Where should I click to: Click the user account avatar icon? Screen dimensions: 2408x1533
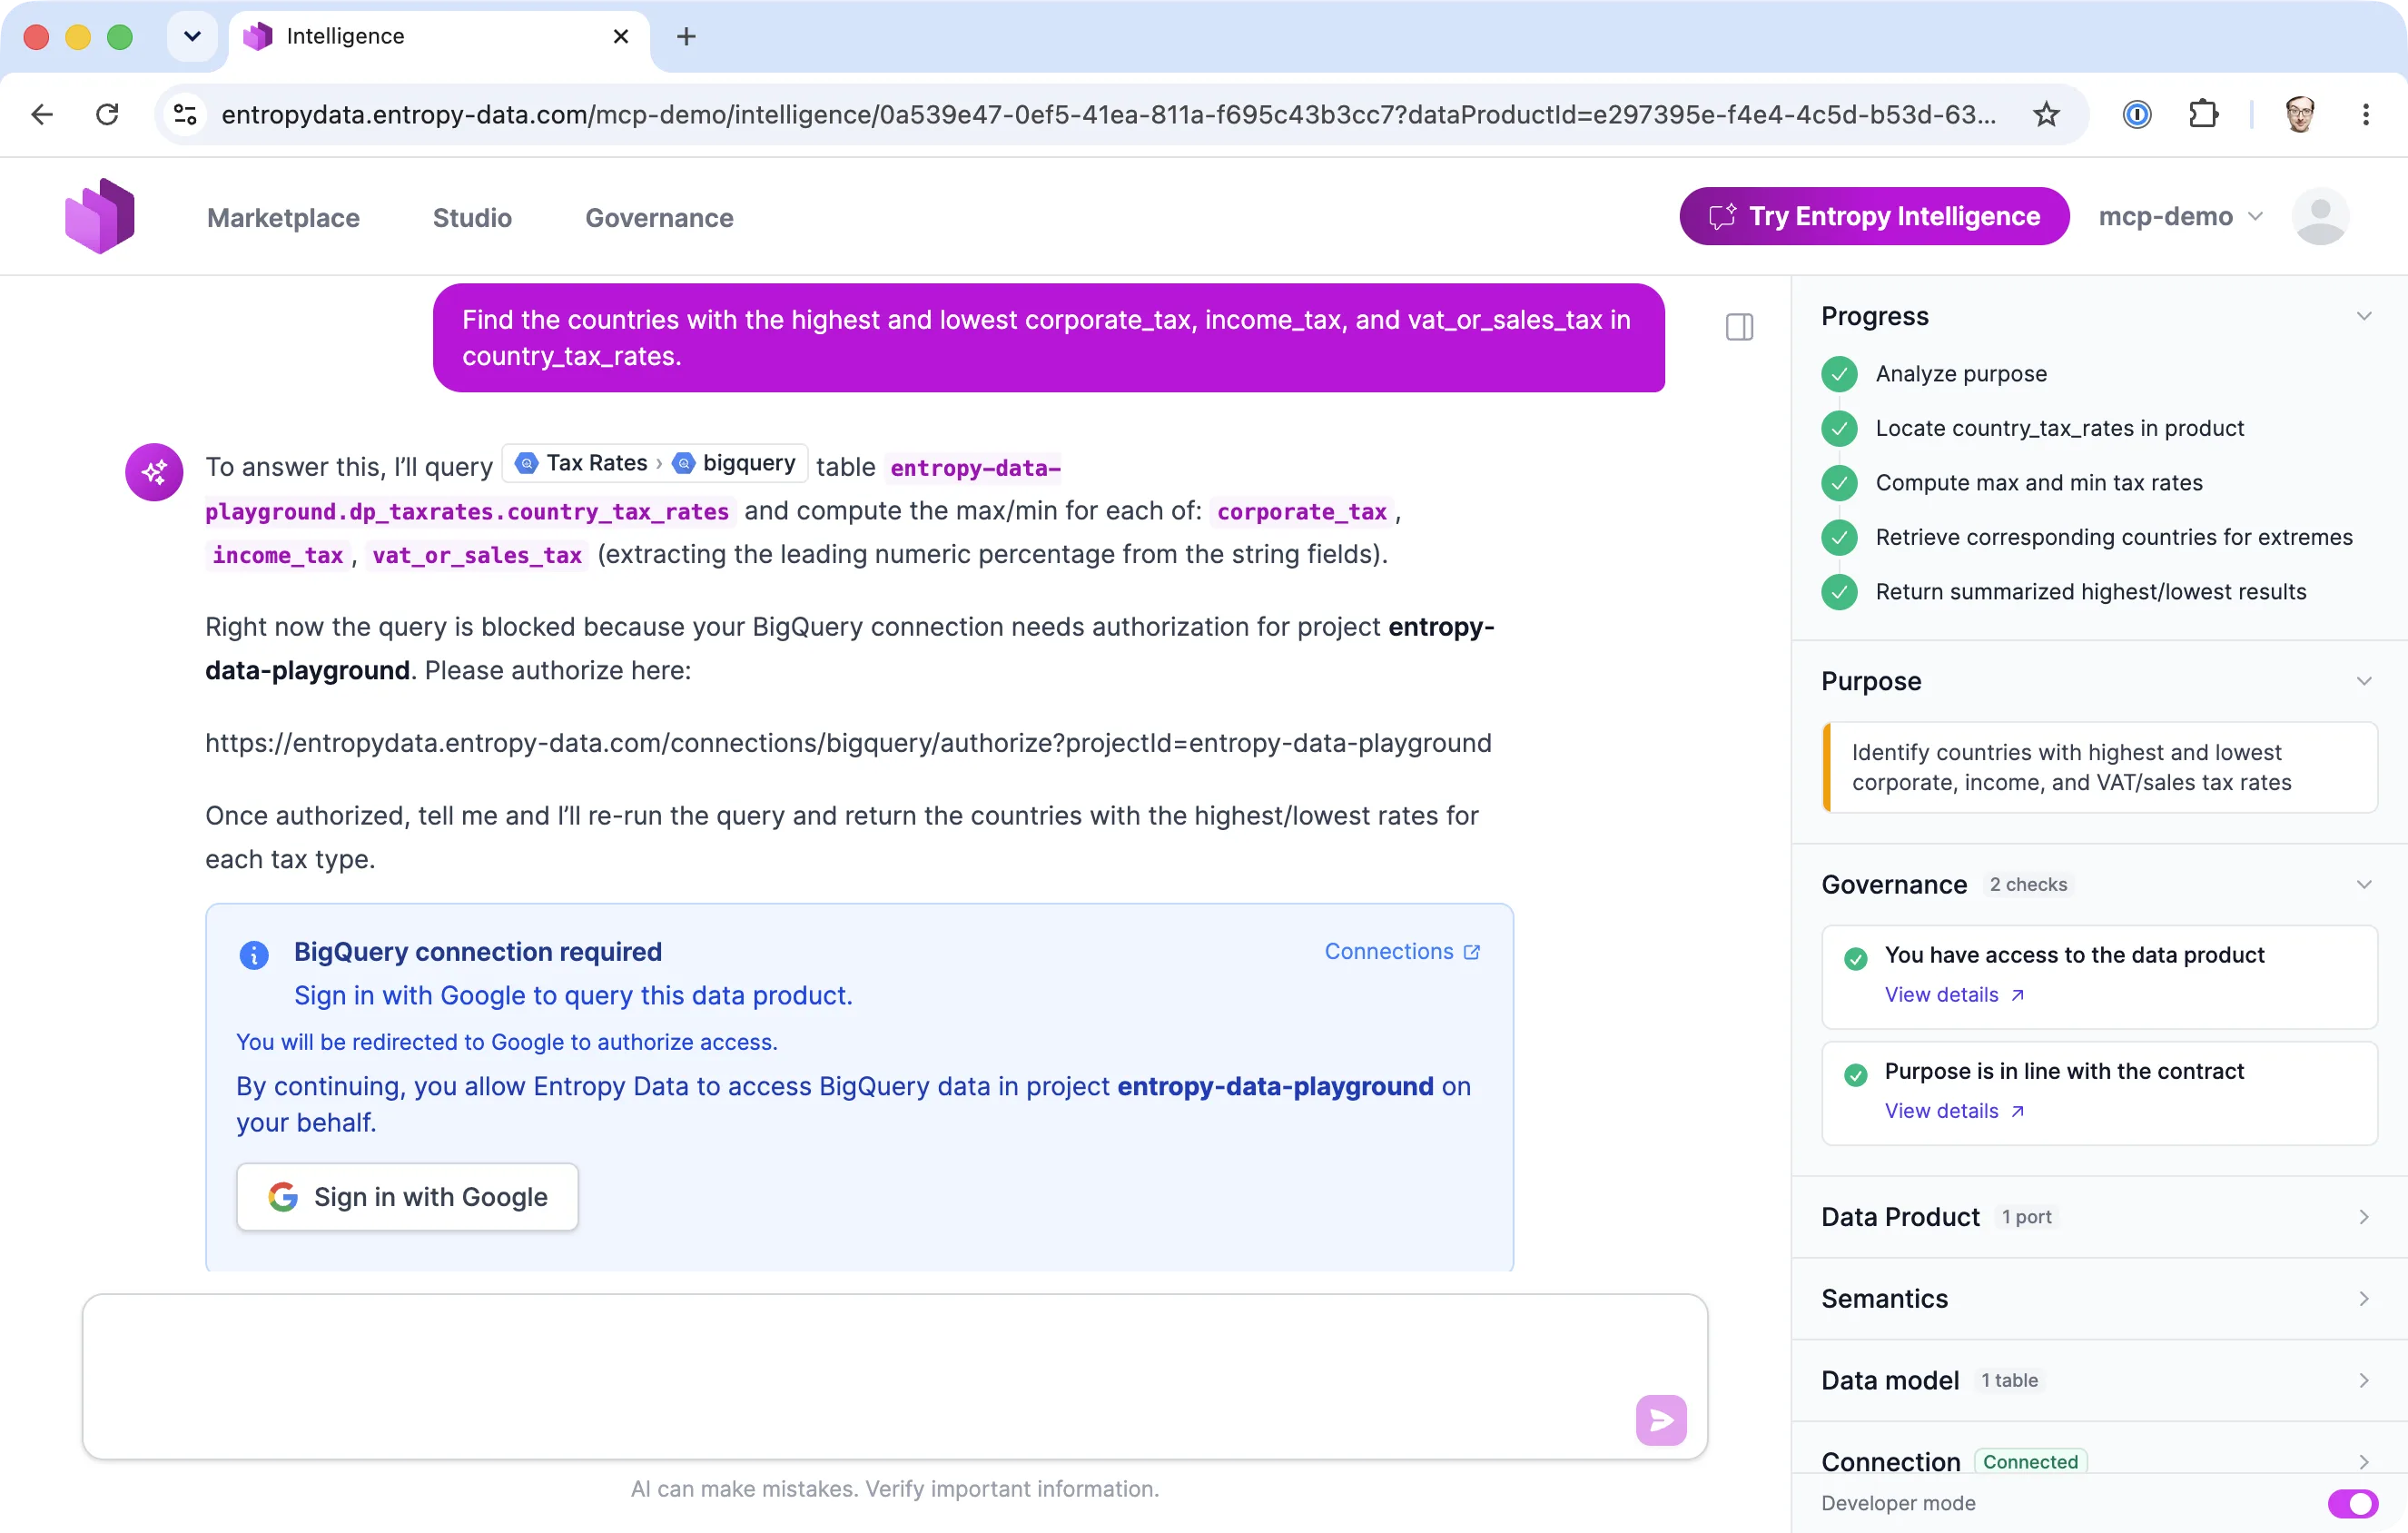[2320, 216]
